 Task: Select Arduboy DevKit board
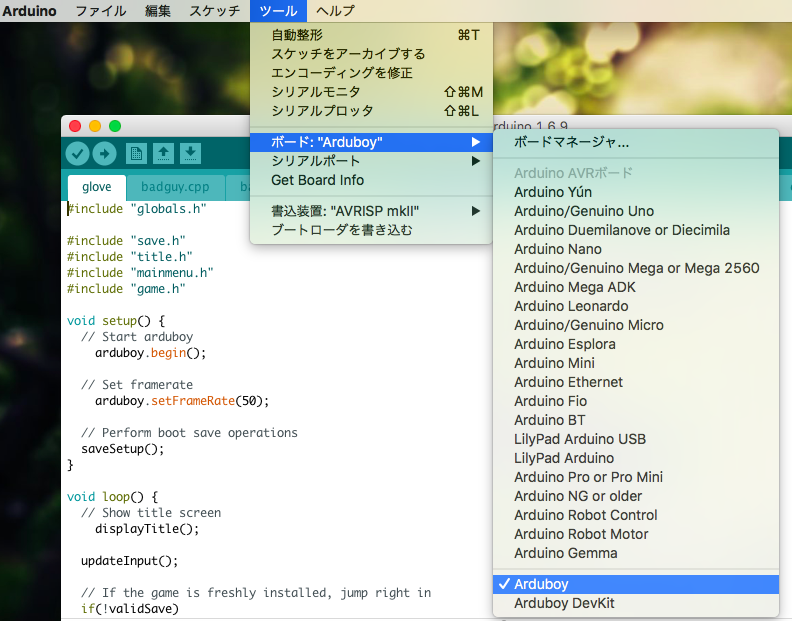click(x=636, y=603)
